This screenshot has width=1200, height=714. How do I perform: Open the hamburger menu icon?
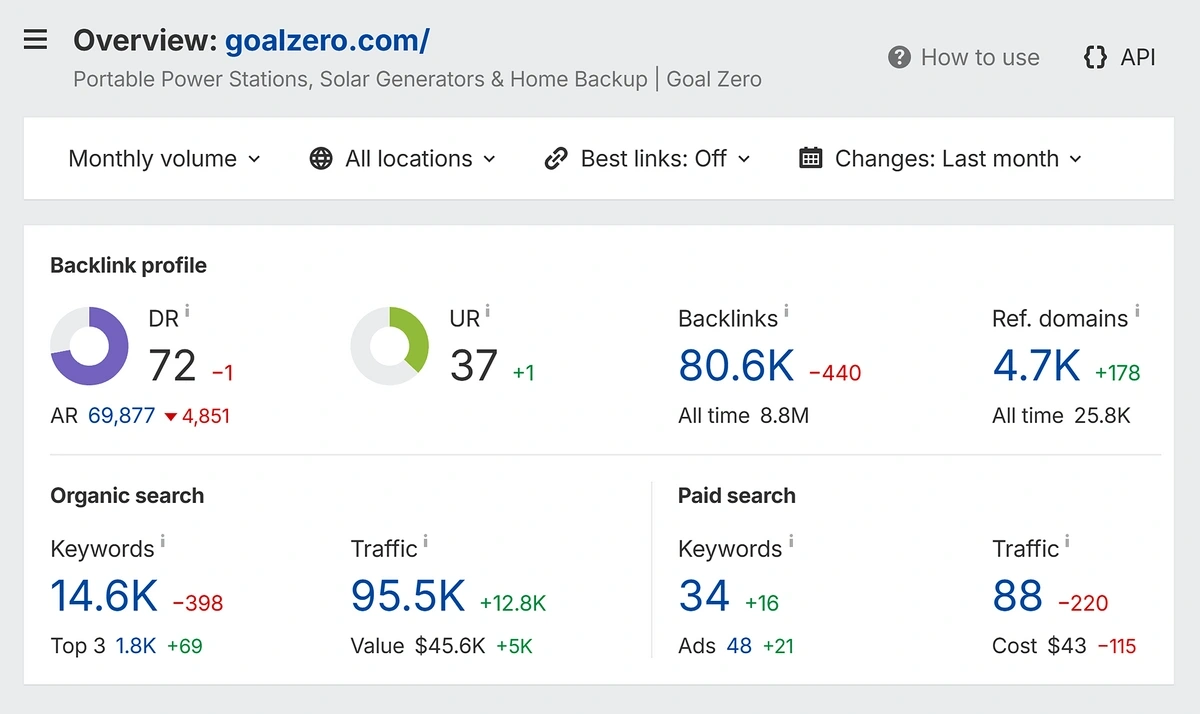click(x=35, y=40)
